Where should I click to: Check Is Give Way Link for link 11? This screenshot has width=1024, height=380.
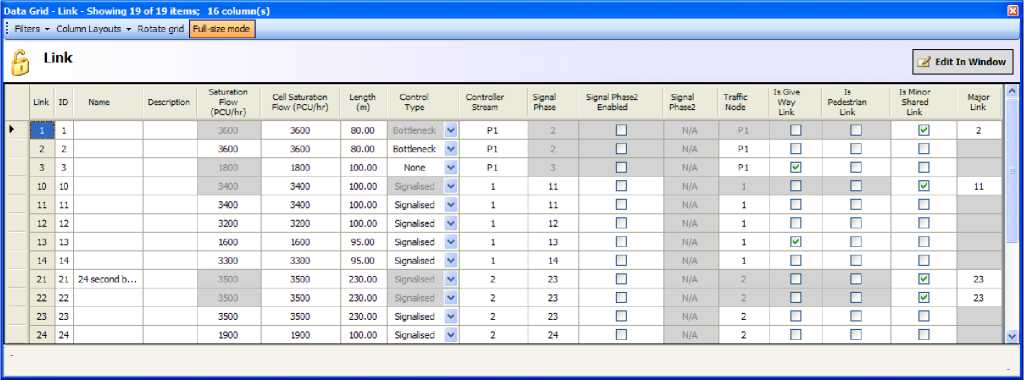(795, 205)
